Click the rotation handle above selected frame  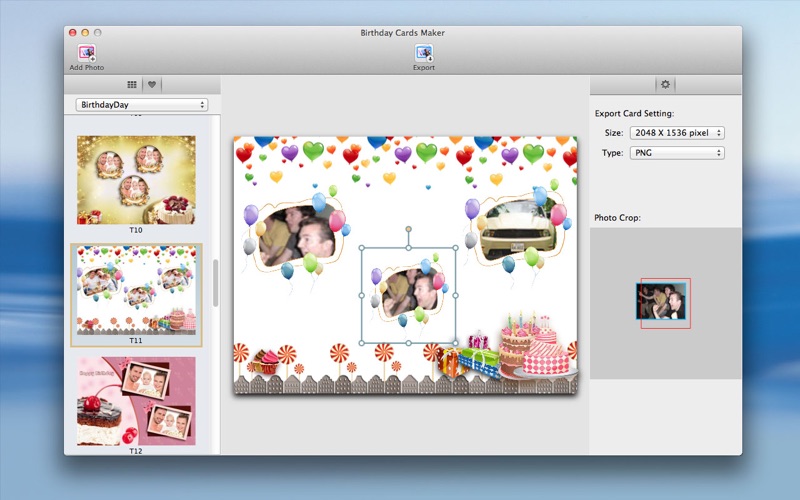[x=409, y=229]
